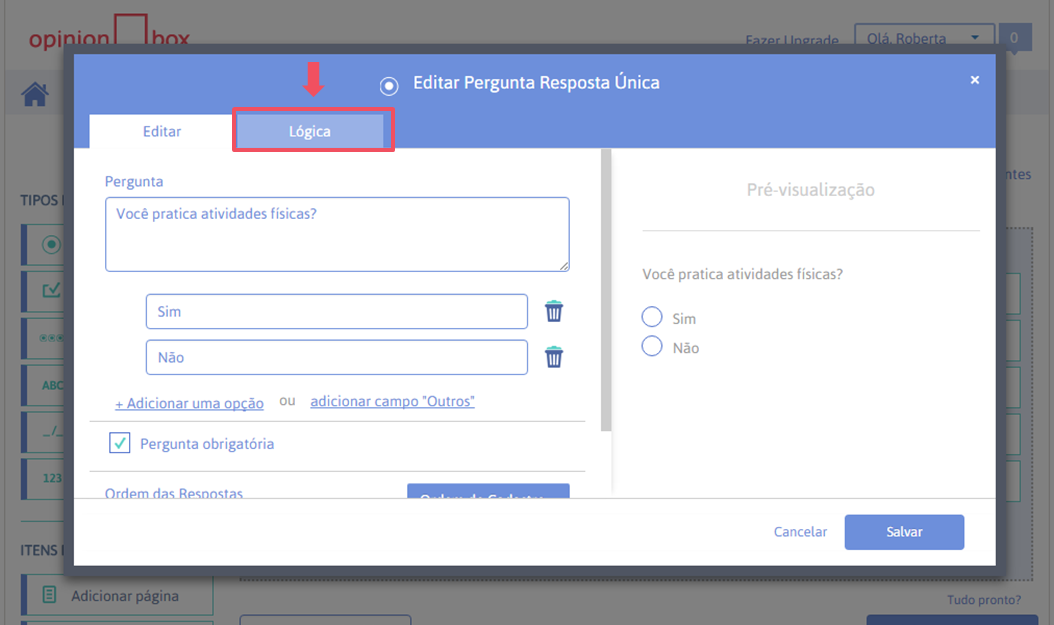Screen dimensions: 1054x625
Task: Open the Ordem das Respostas dropdown
Action: pos(488,491)
